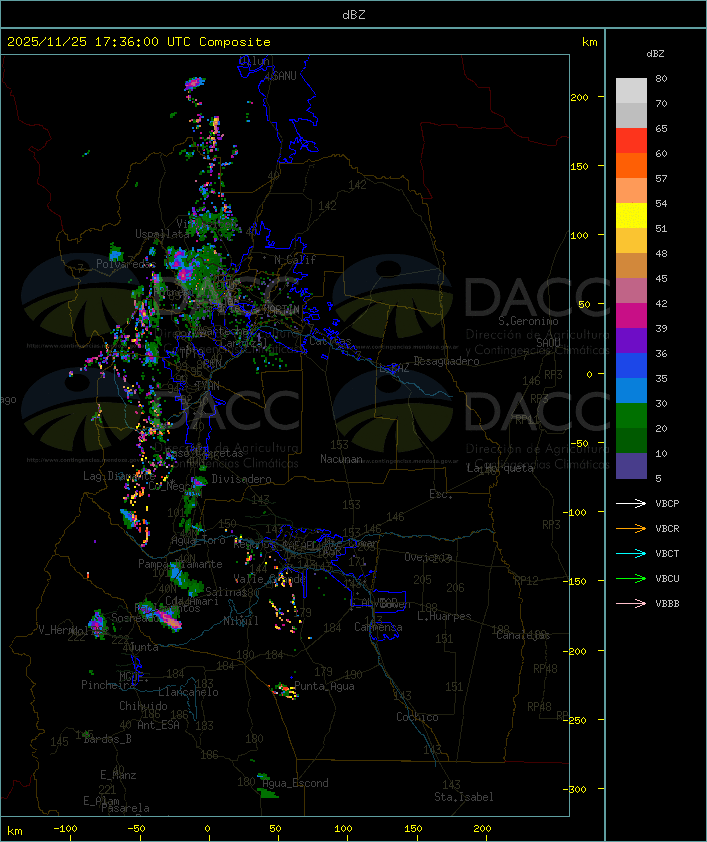
Task: Click the Carmensa place label
Action: point(378,627)
